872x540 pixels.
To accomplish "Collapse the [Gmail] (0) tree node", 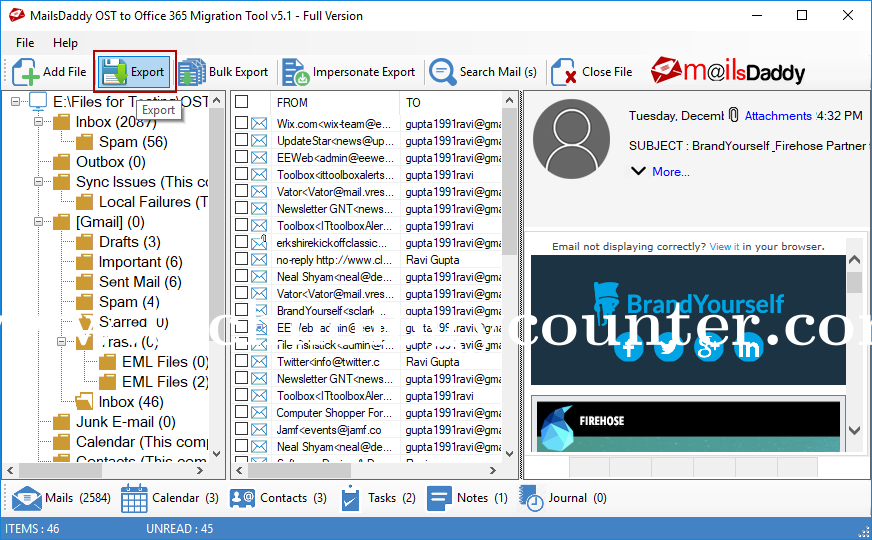I will point(38,221).
